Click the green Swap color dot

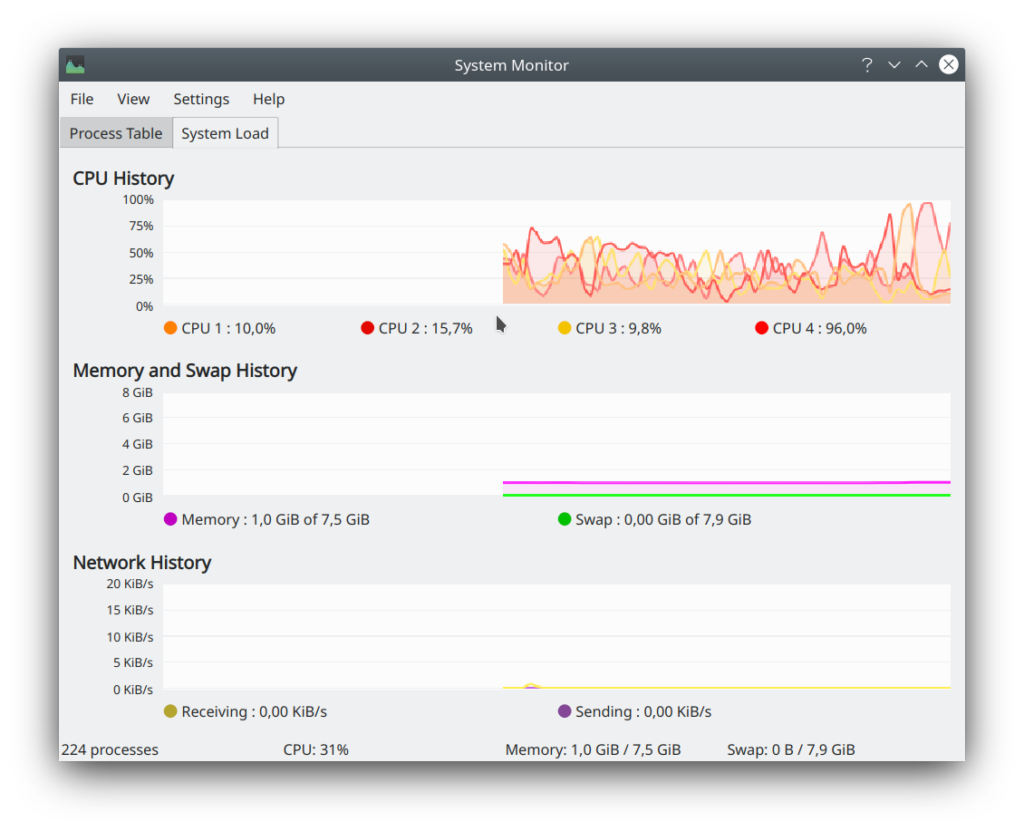(564, 519)
